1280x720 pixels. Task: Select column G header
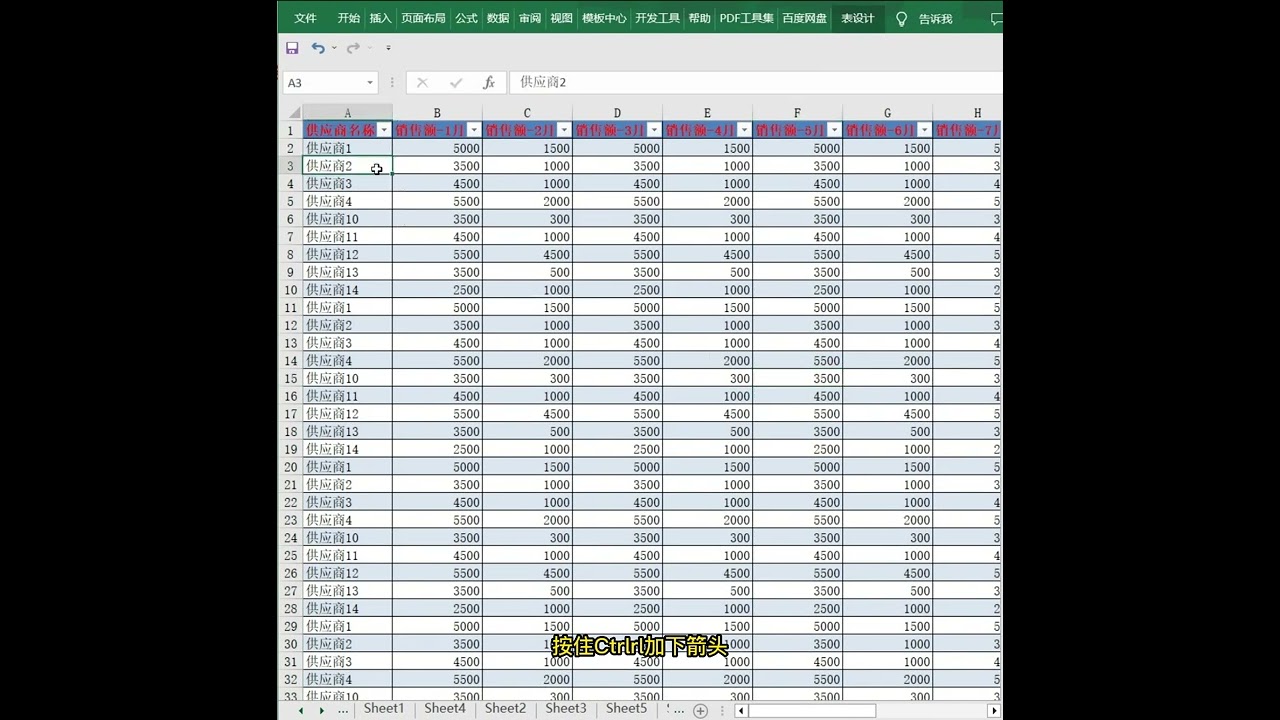(x=887, y=113)
